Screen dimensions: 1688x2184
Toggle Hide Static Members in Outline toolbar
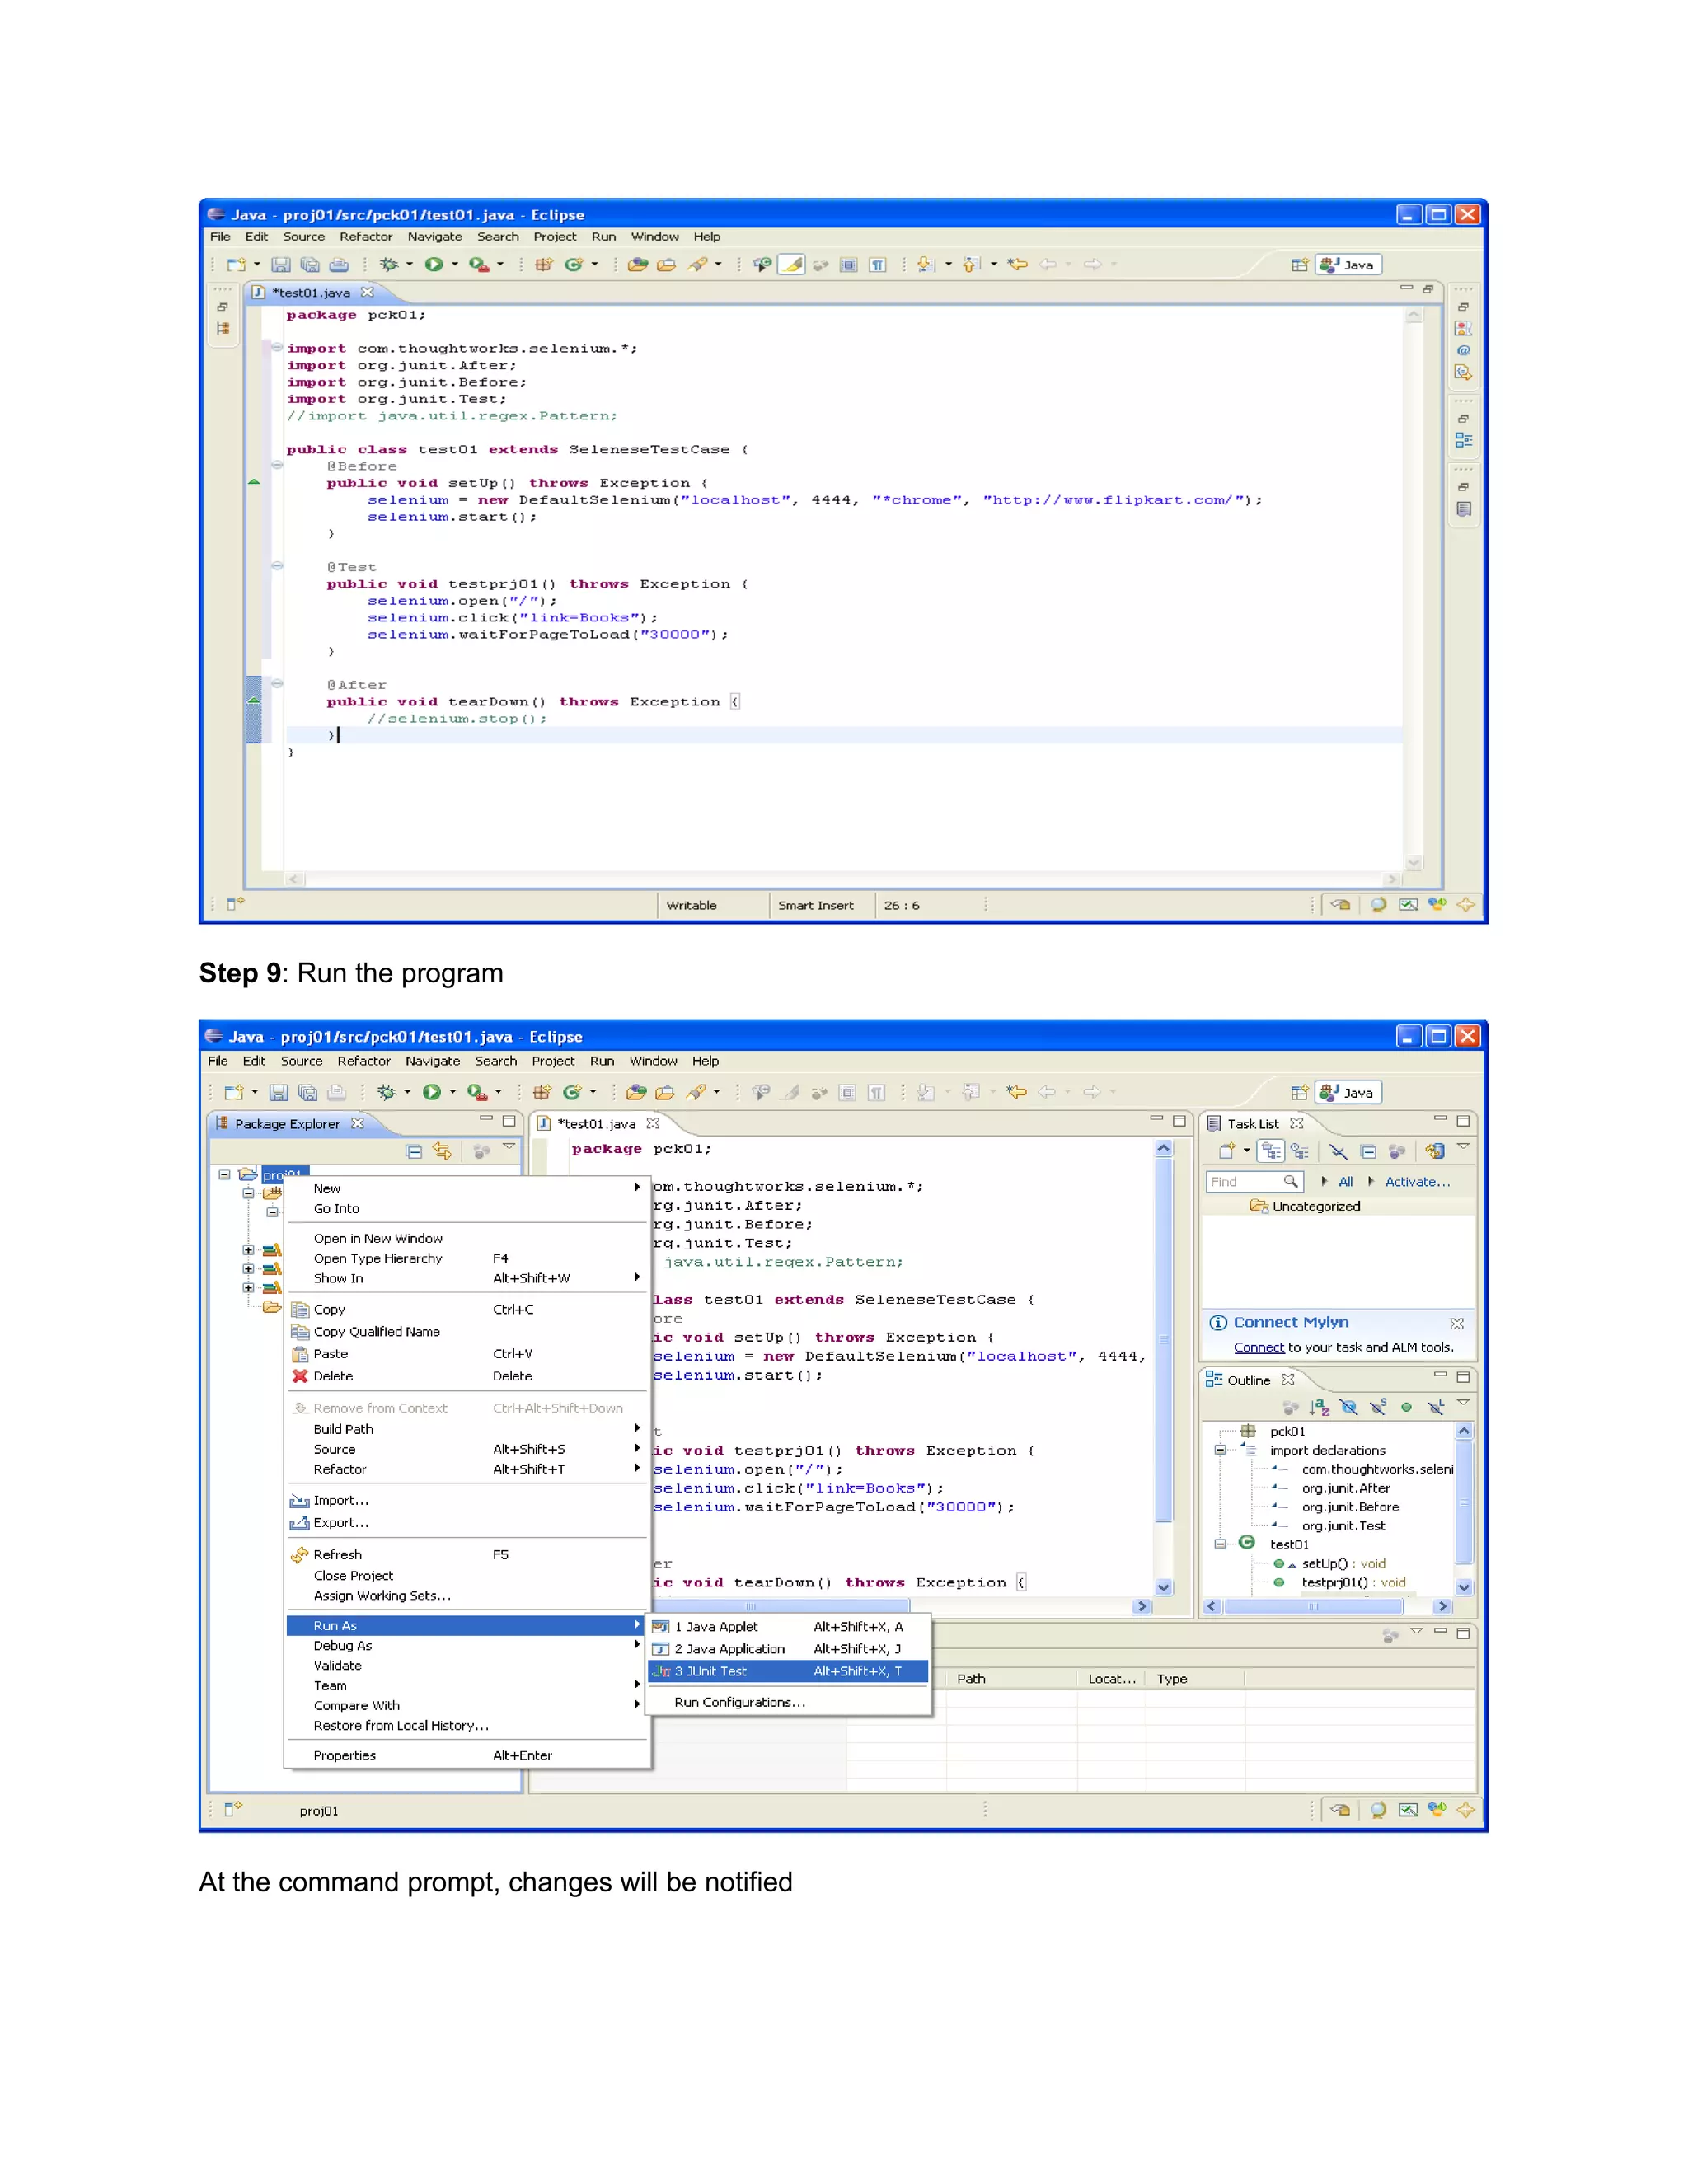click(x=1378, y=1408)
